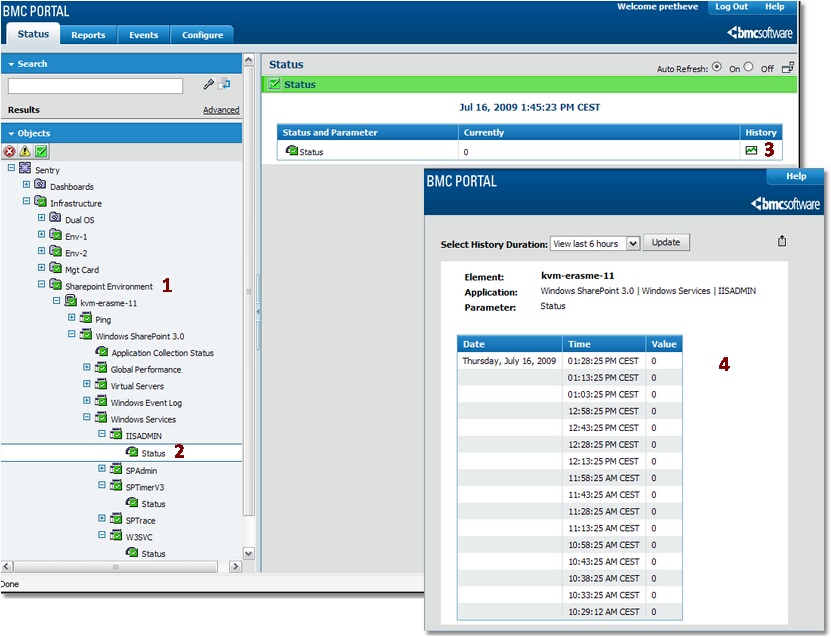Viewport: 831px width, 638px height.
Task: Click Log Out in main window
Action: [731, 6]
